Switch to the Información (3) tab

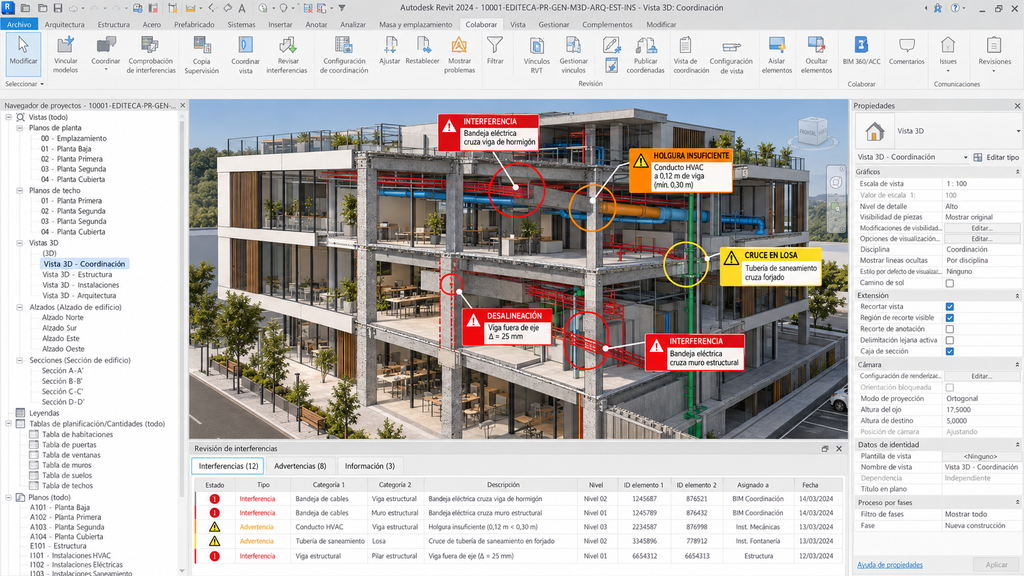tap(370, 466)
